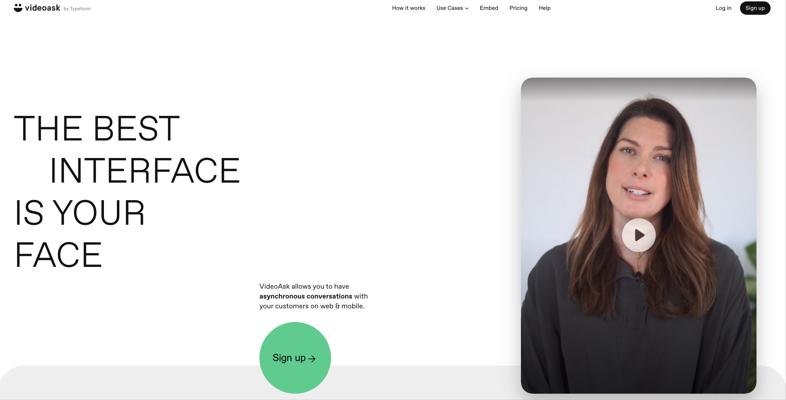Click the green circular Sign up button
786x400 pixels.
tap(295, 358)
